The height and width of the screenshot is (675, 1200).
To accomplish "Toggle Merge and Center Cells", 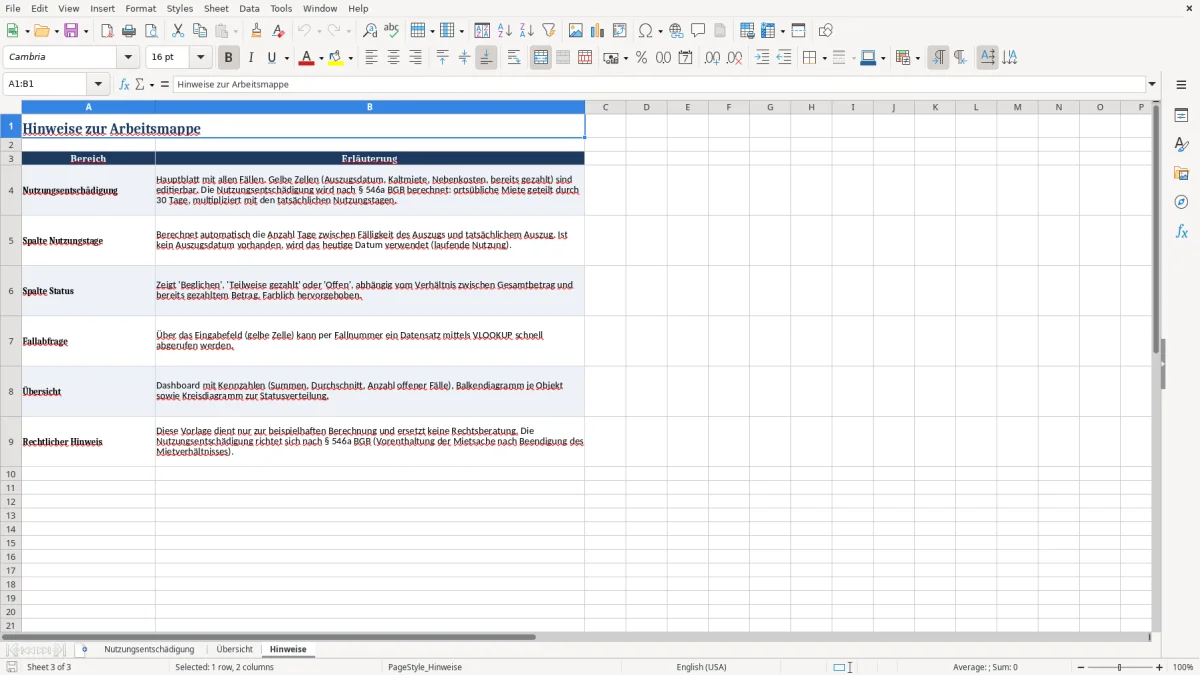I will [541, 58].
